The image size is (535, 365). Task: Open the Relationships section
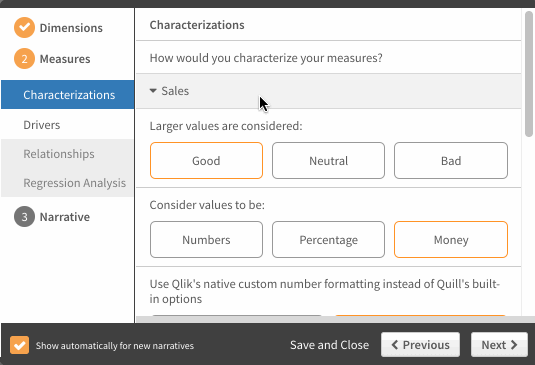pyautogui.click(x=68, y=154)
